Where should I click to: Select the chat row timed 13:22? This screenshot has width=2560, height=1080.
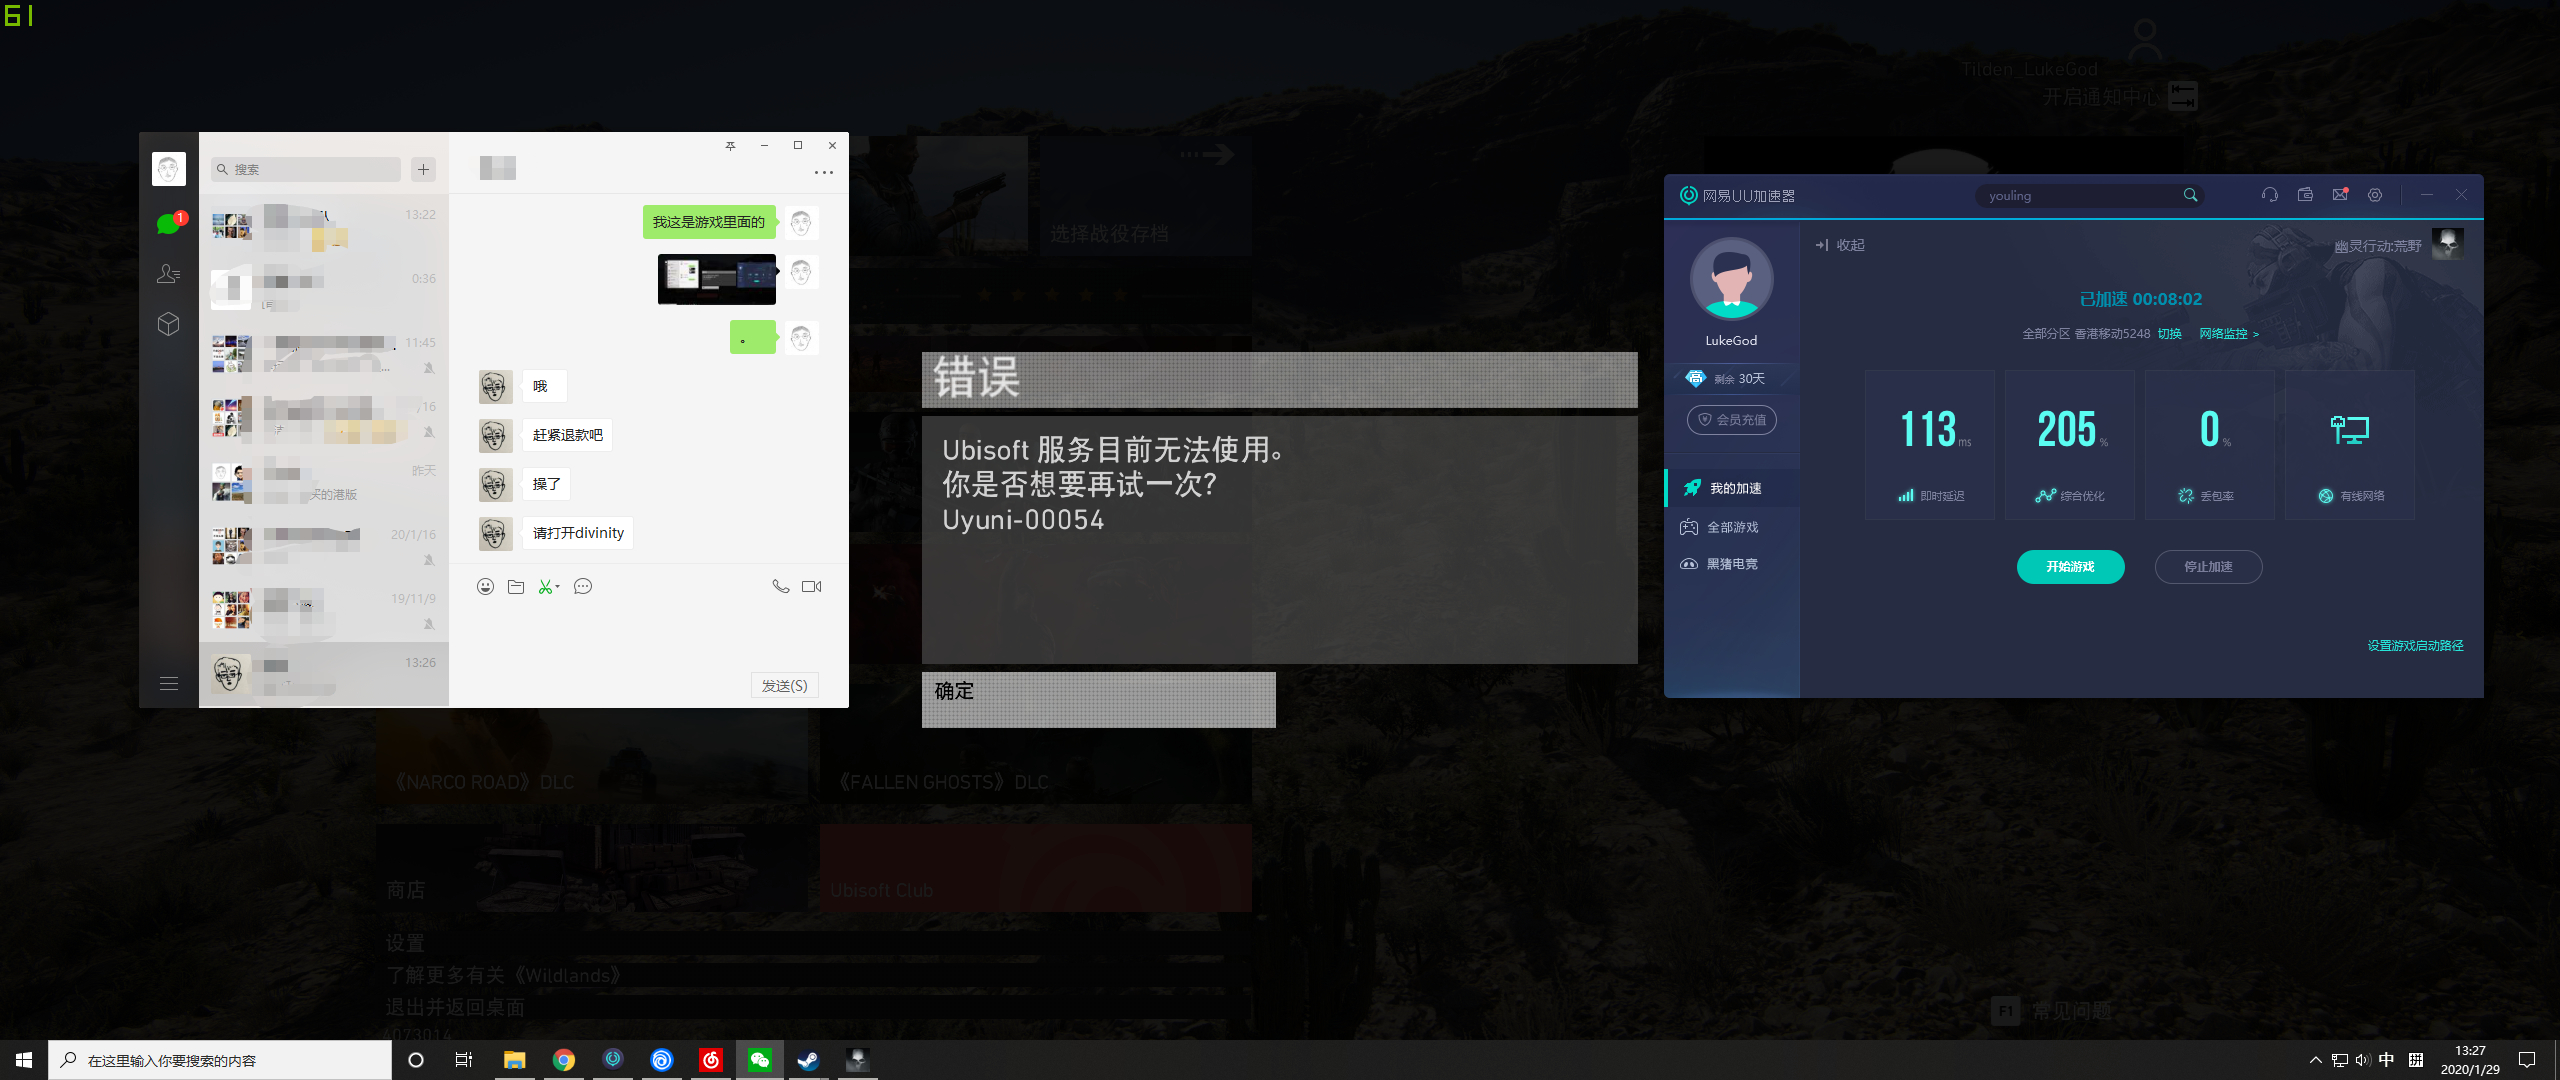324,227
